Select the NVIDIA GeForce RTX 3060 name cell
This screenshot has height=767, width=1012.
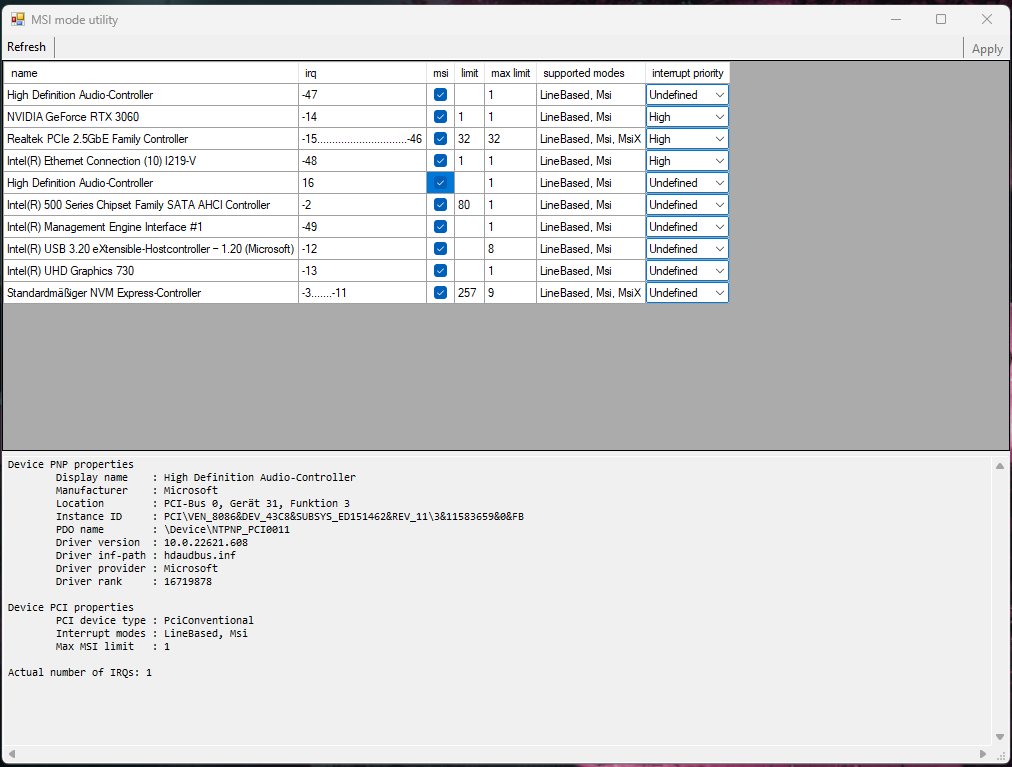pyautogui.click(x=151, y=117)
